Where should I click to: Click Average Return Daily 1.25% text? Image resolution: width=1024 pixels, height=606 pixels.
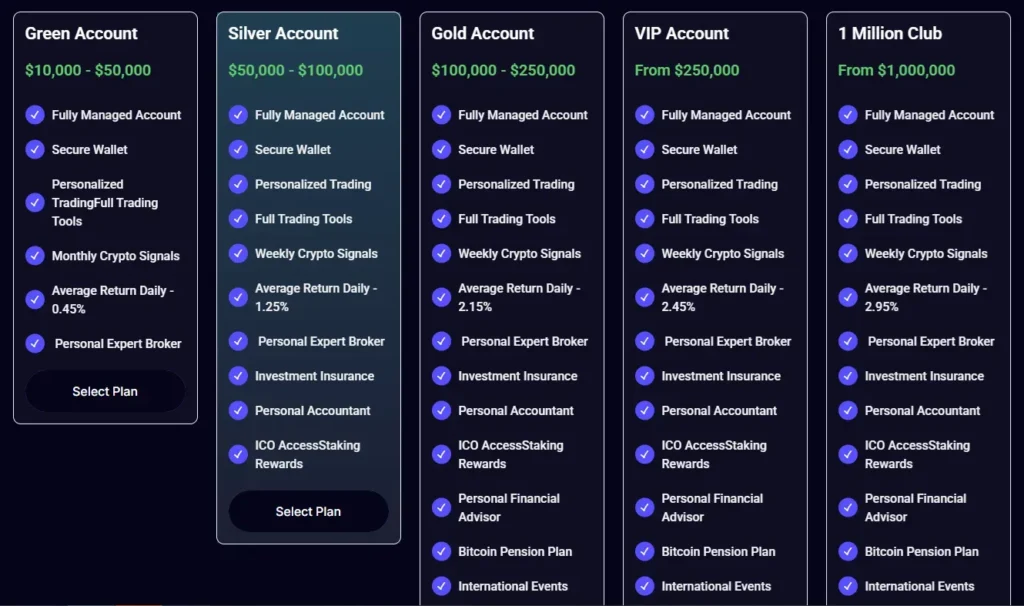pos(315,297)
